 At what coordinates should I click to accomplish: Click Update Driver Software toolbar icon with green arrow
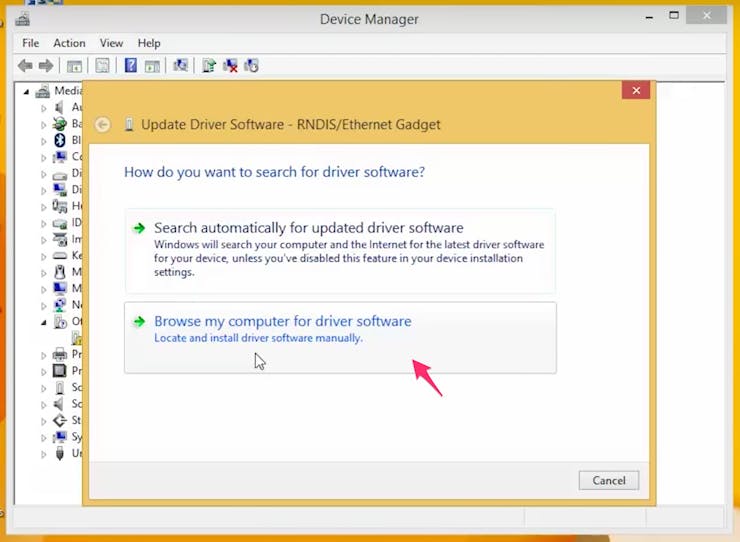[x=209, y=66]
